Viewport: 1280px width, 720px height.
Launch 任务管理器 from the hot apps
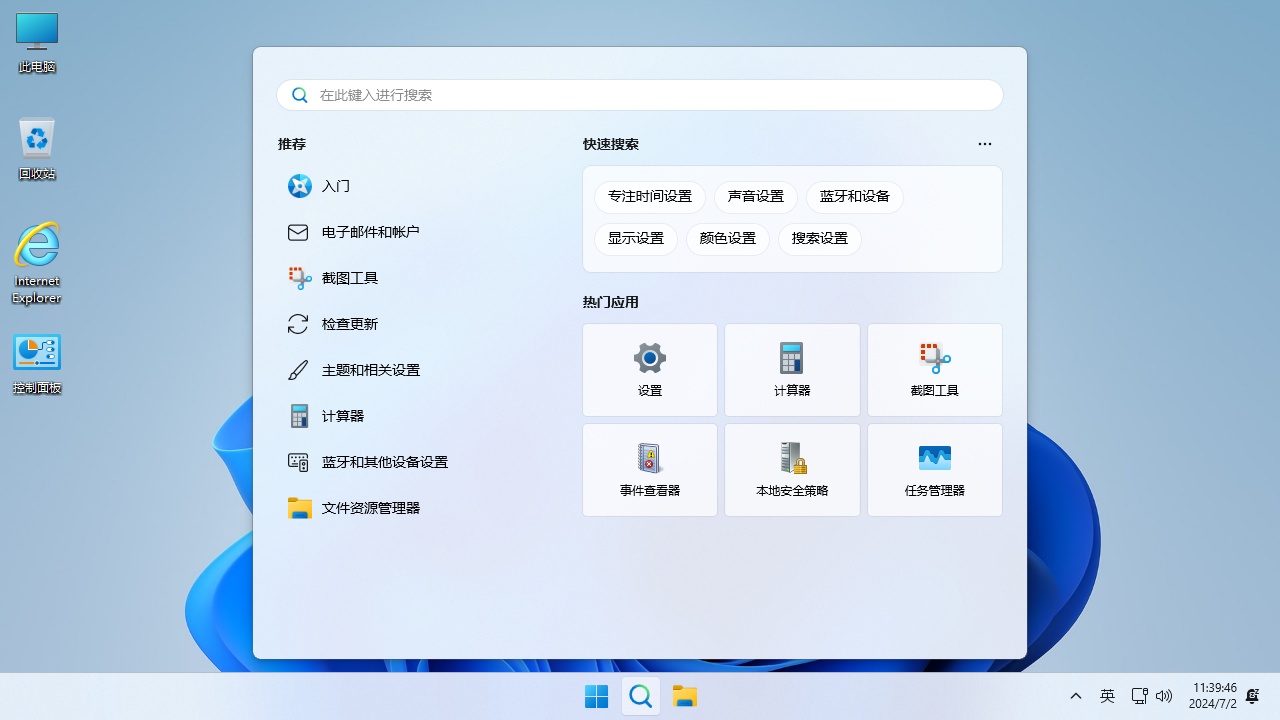tap(934, 469)
